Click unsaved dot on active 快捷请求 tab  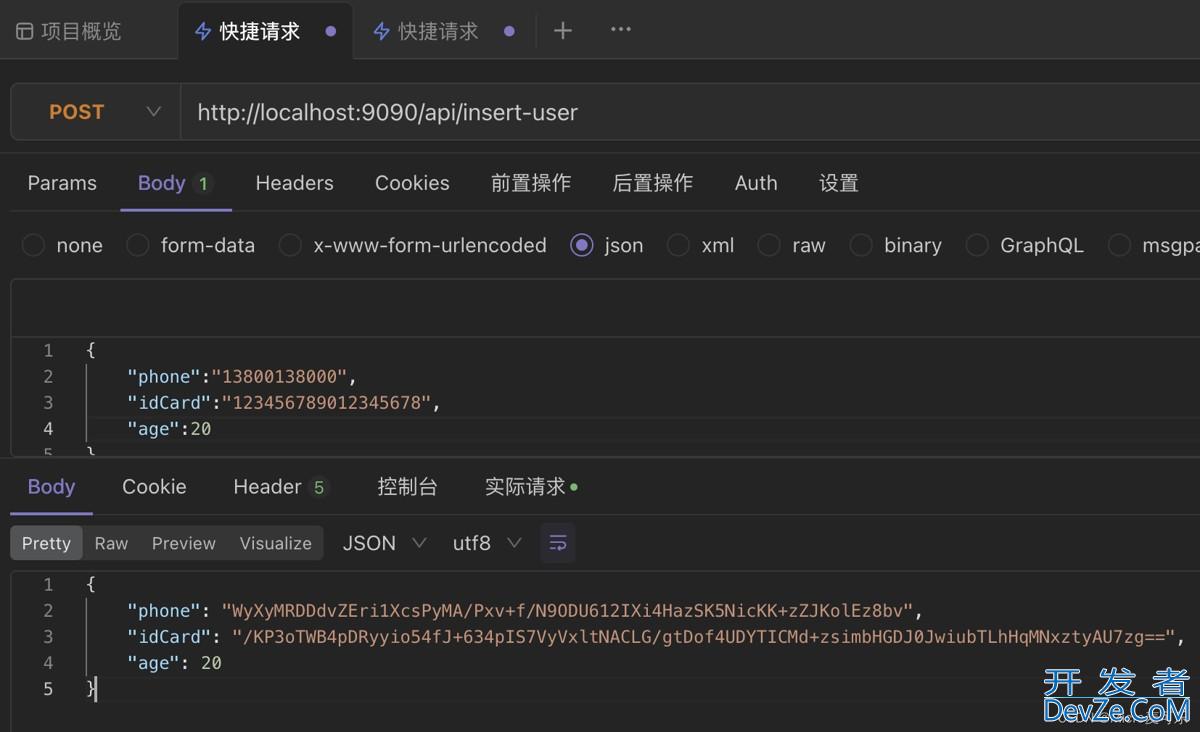click(331, 32)
